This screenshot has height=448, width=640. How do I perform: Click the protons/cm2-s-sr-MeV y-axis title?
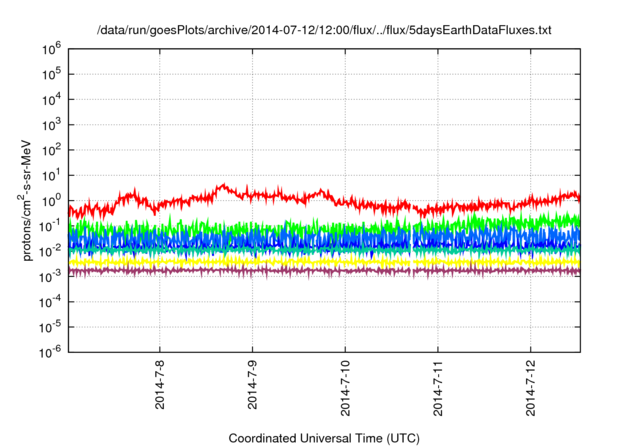tap(26, 200)
